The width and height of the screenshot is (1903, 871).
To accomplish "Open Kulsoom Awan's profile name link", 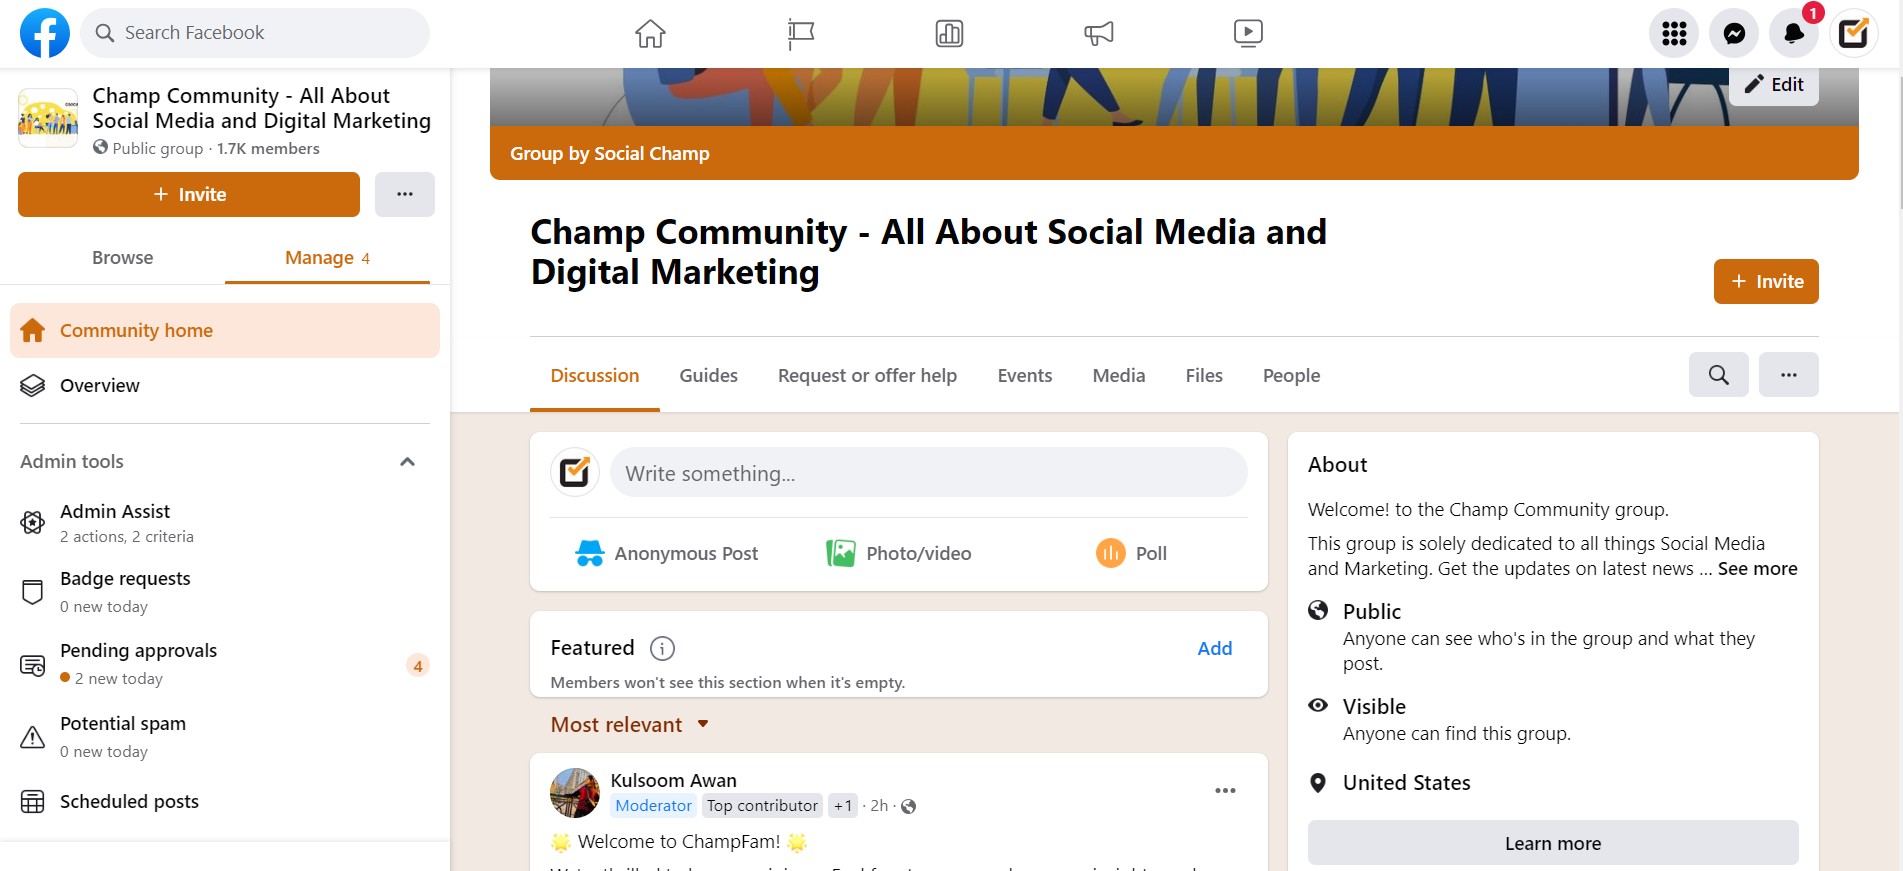I will pos(674,781).
